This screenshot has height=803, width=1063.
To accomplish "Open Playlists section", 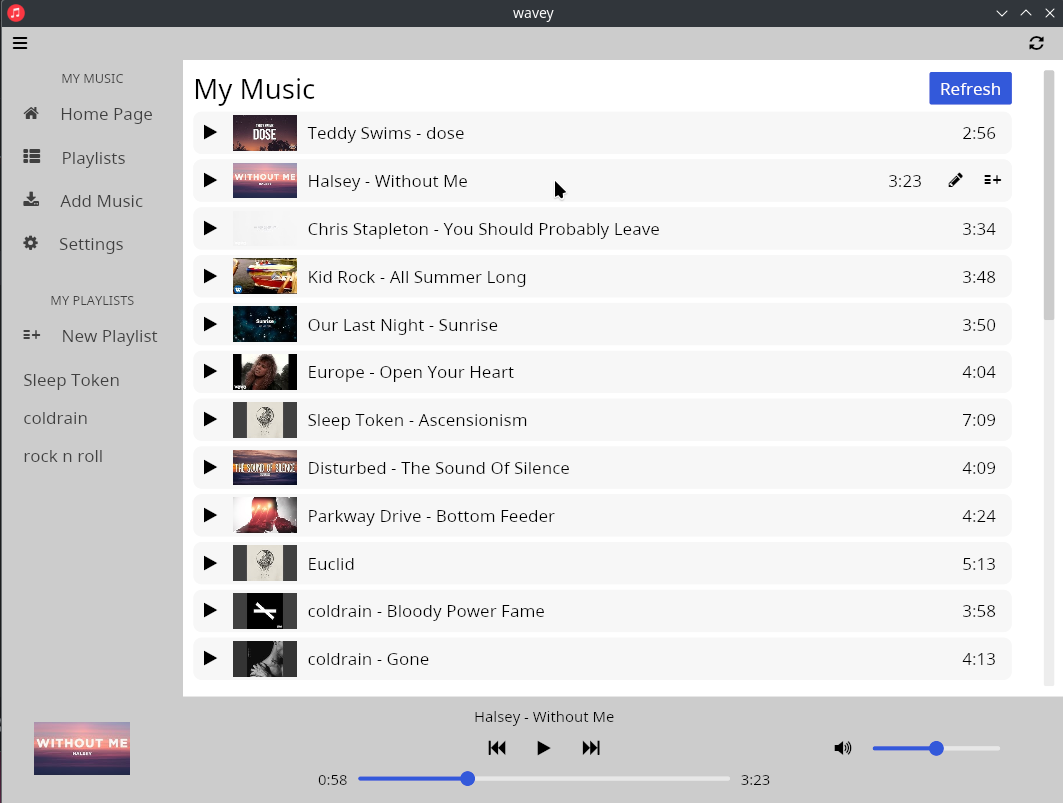I will point(94,158).
